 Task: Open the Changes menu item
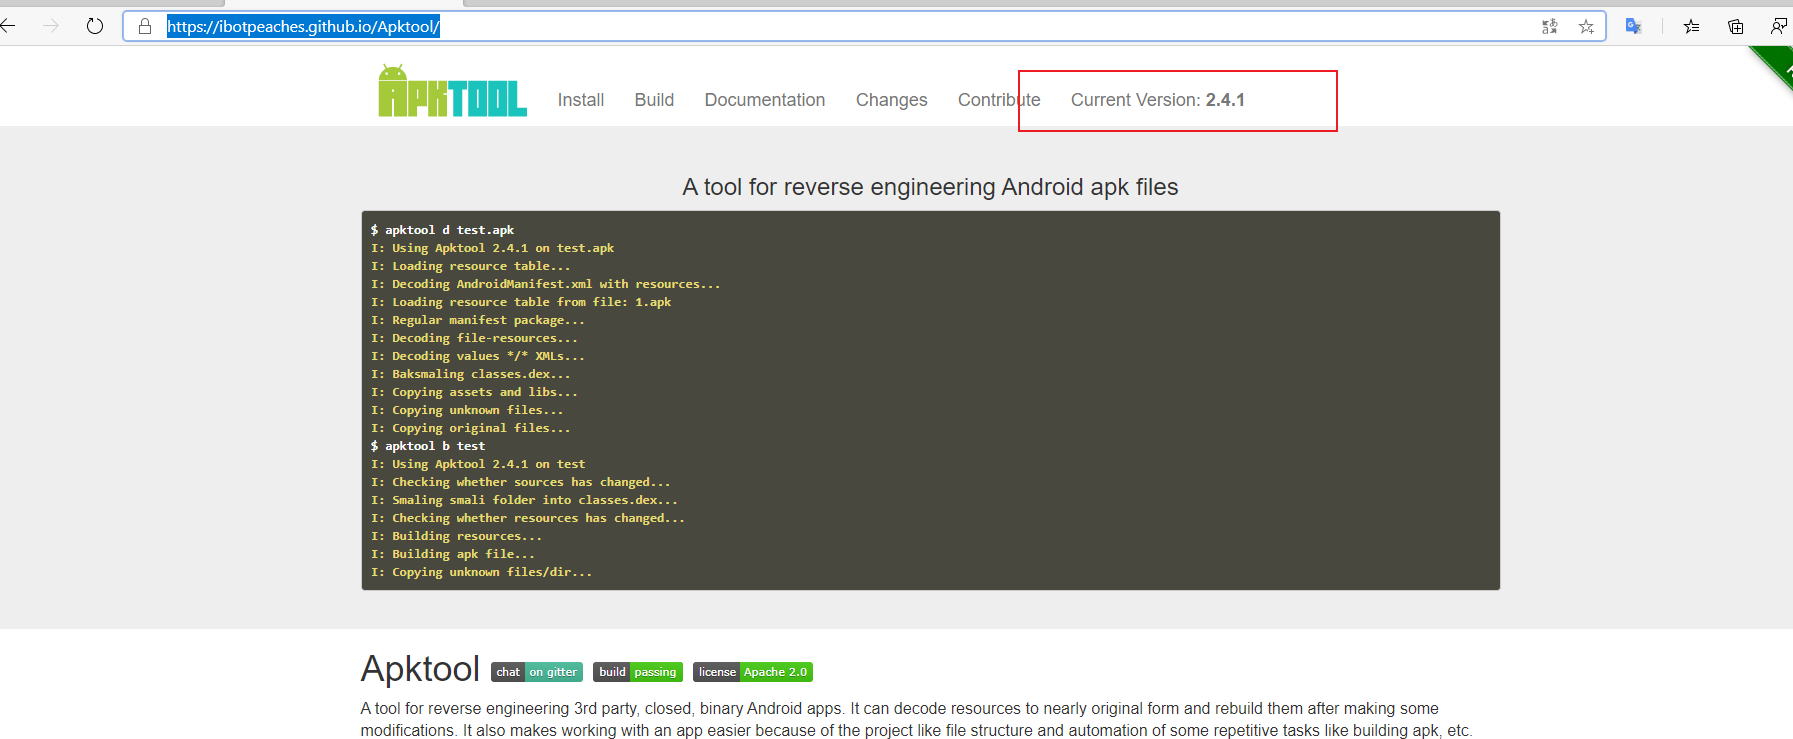click(892, 100)
